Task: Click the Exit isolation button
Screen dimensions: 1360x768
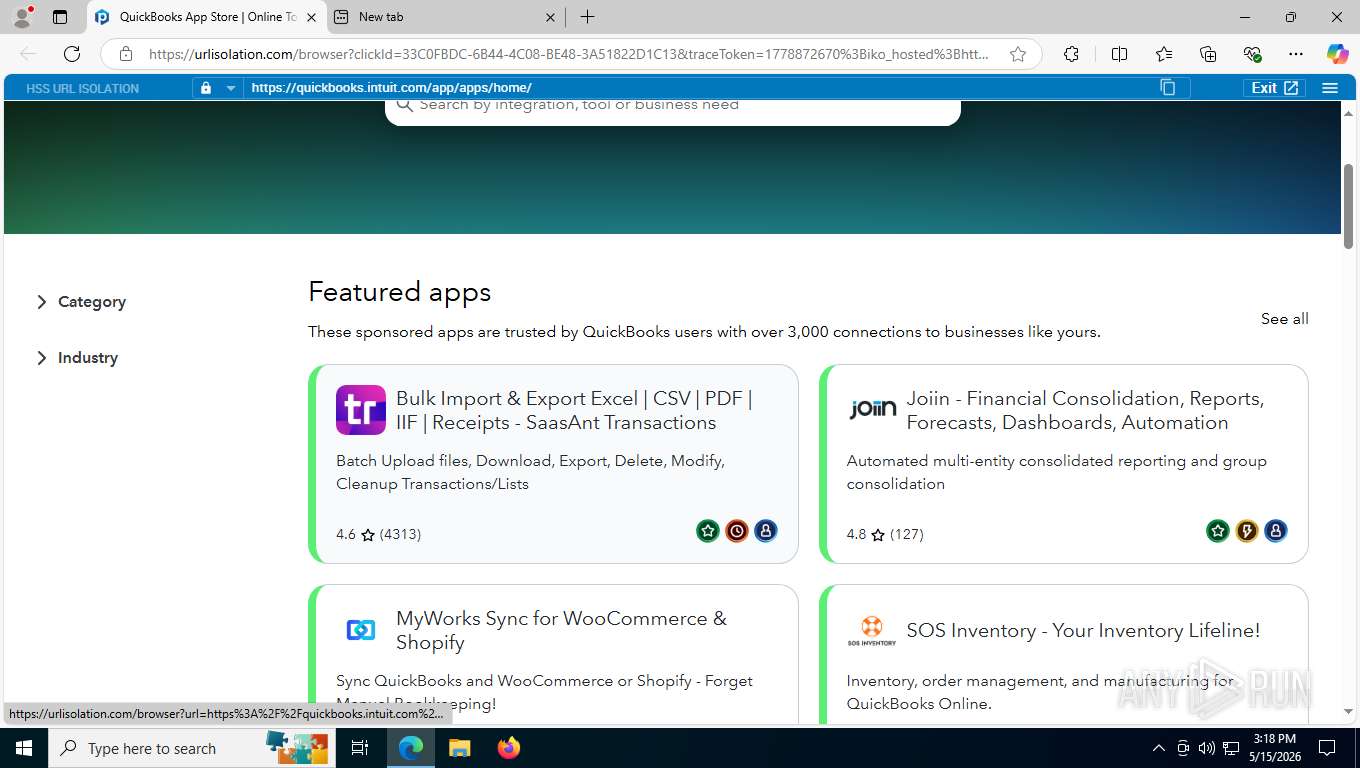Action: [x=1275, y=88]
